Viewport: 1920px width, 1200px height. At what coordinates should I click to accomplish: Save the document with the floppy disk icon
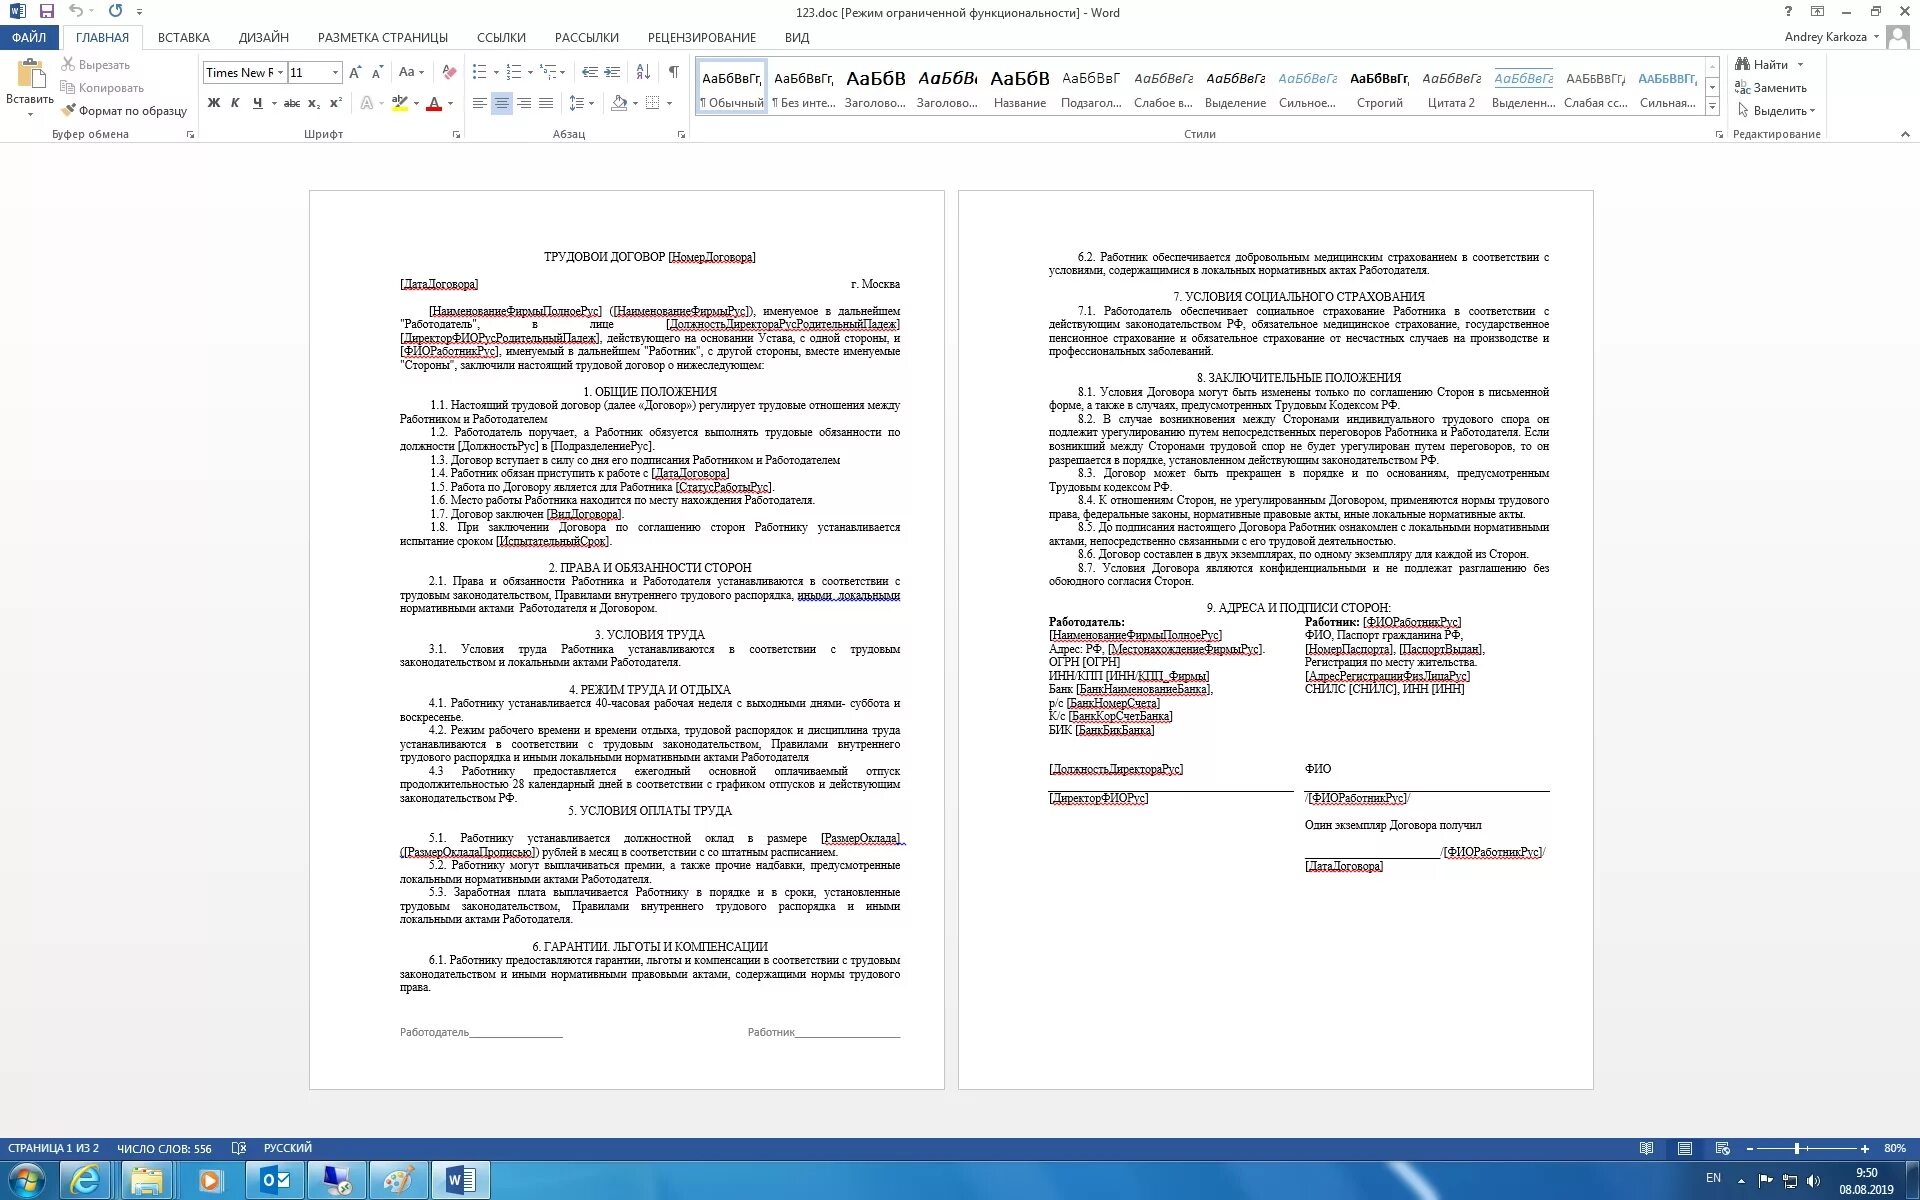(47, 11)
